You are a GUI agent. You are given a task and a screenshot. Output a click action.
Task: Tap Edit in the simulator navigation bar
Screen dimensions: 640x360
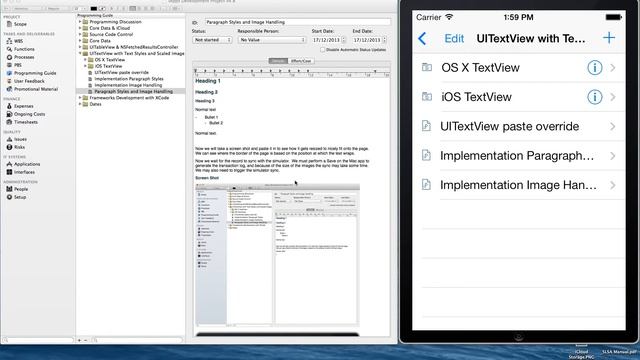pos(454,38)
